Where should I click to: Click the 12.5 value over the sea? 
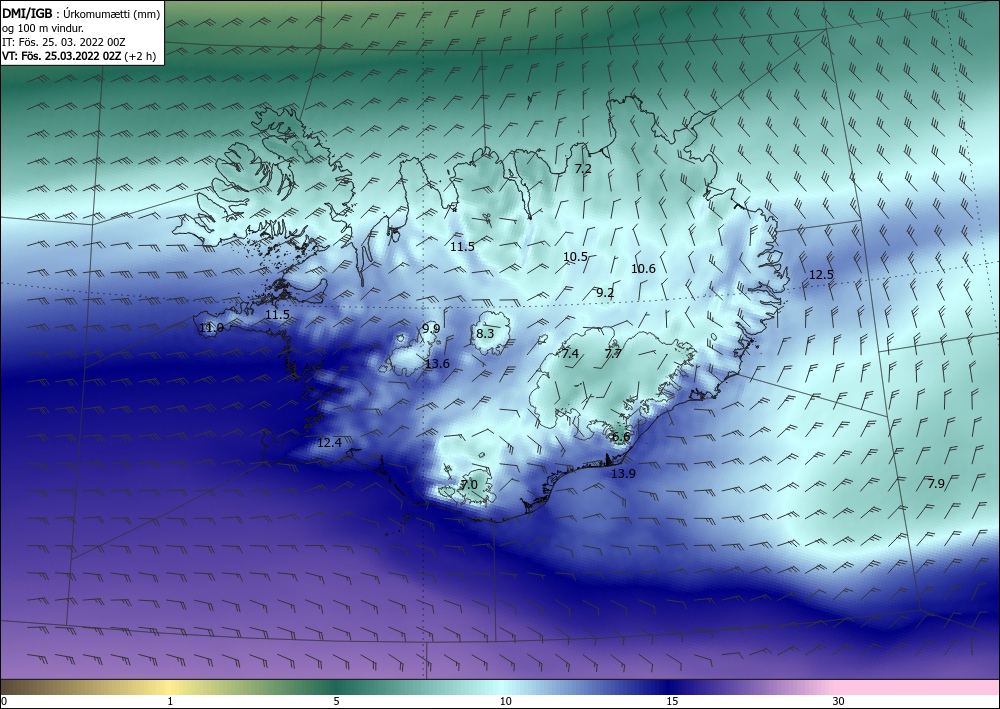click(821, 275)
